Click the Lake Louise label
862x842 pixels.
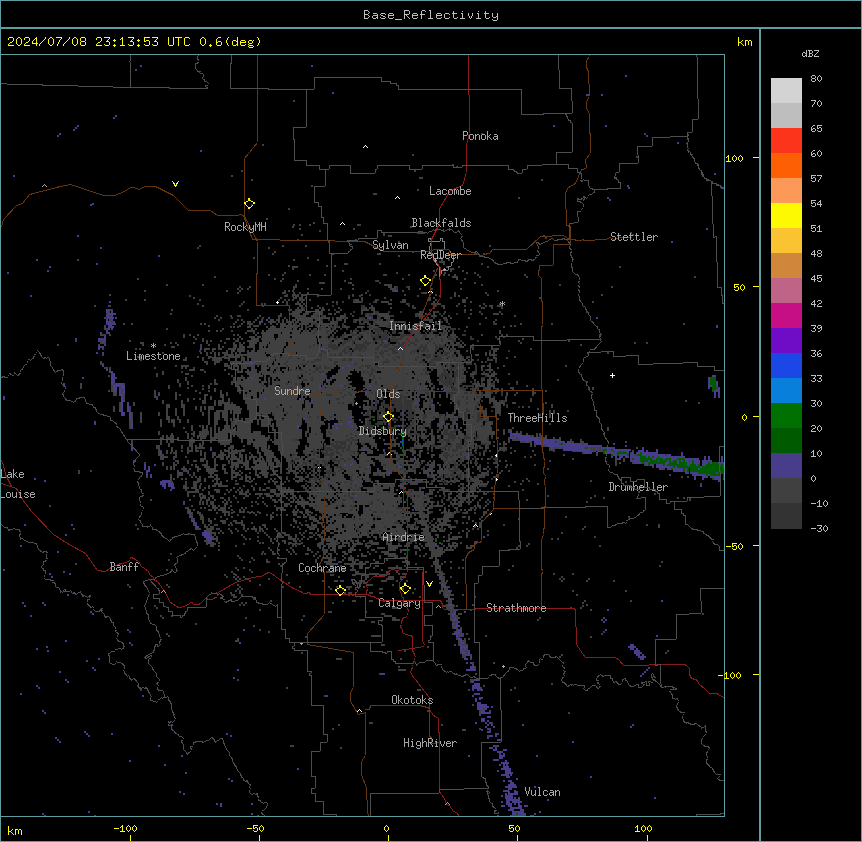17,484
